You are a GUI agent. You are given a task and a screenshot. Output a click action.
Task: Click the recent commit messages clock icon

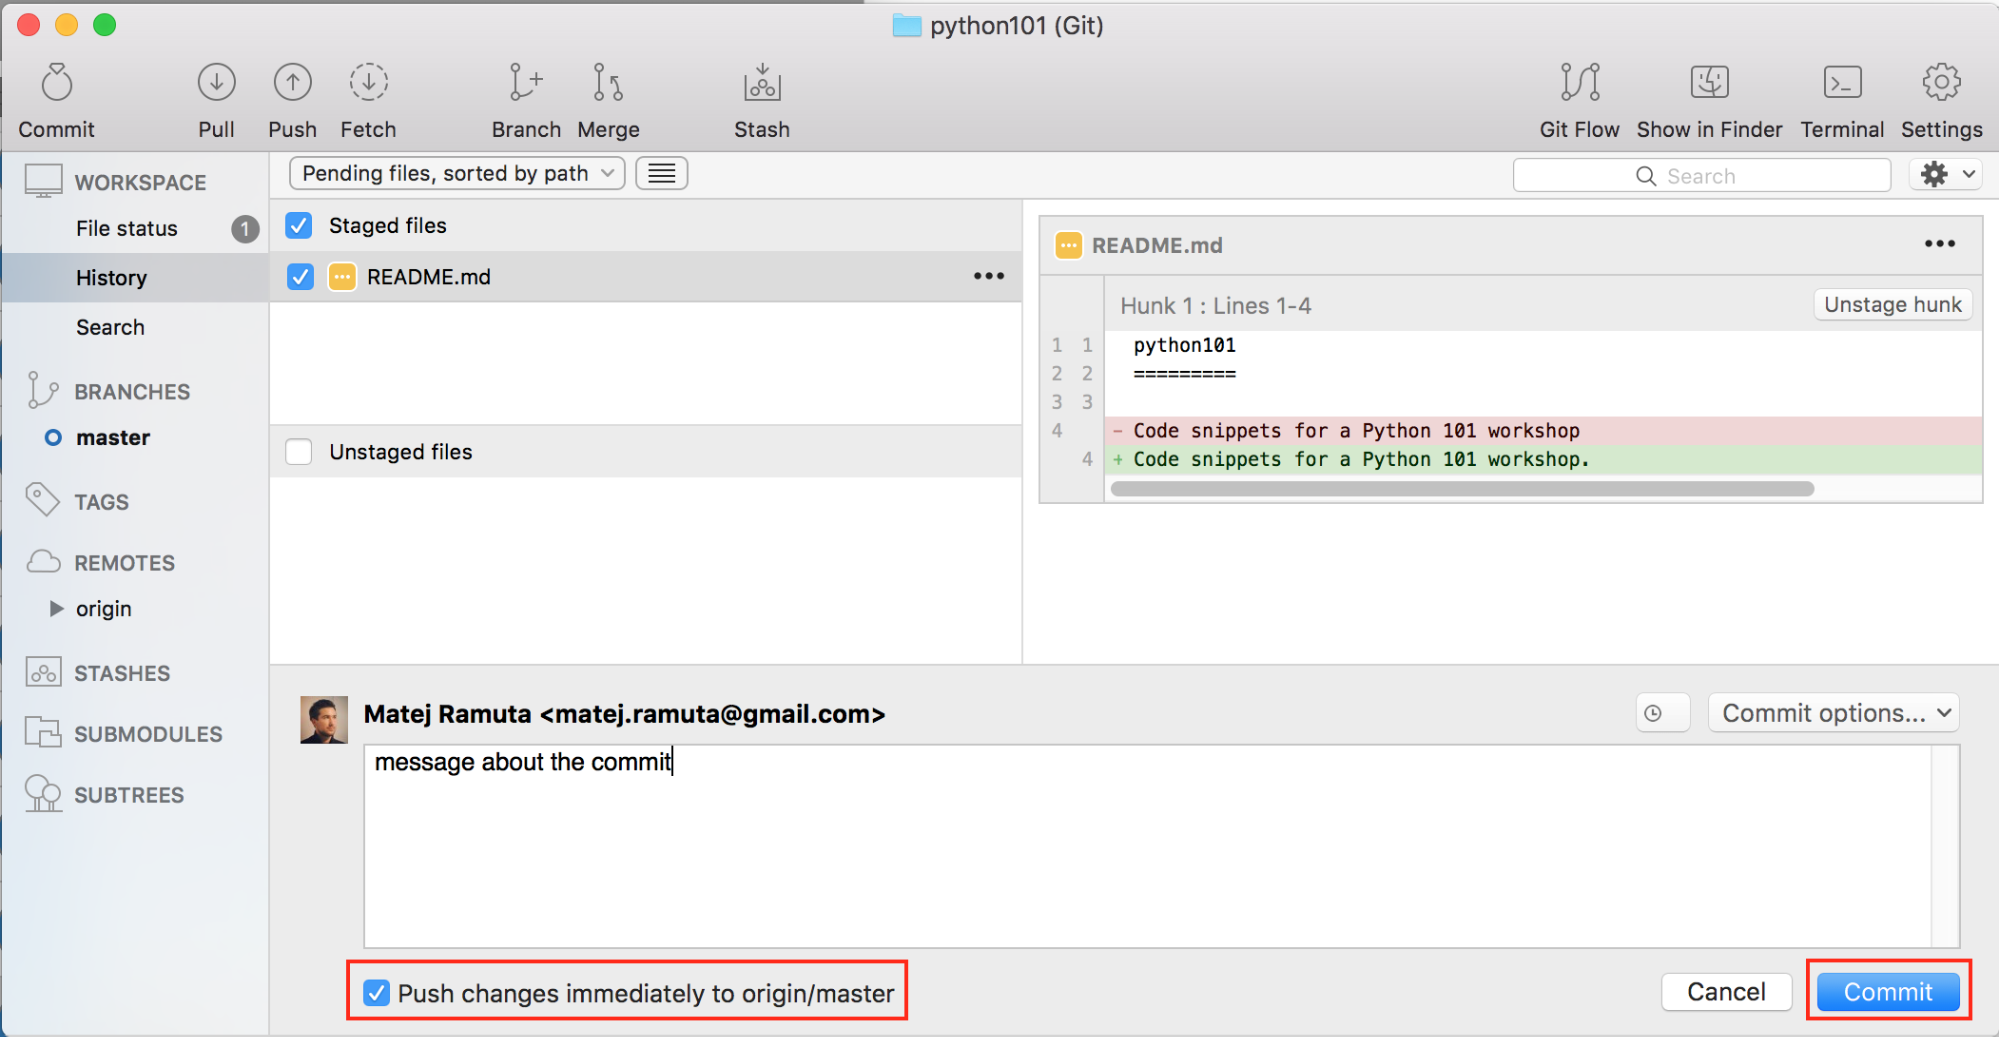(1662, 713)
